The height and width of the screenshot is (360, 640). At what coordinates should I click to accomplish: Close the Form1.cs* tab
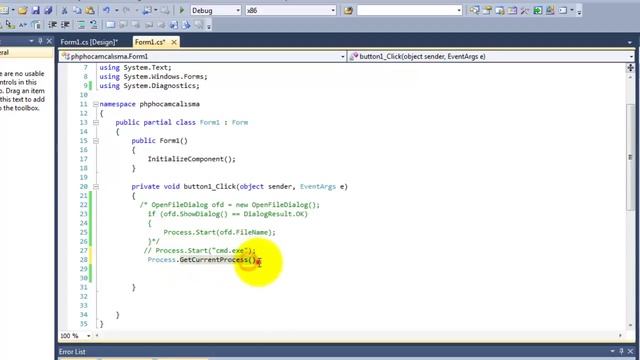coord(174,42)
